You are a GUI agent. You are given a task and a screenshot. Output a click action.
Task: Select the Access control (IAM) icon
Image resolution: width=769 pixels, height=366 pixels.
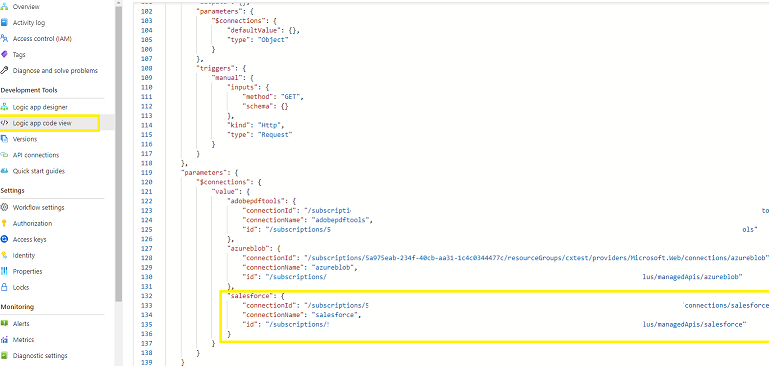(4, 38)
